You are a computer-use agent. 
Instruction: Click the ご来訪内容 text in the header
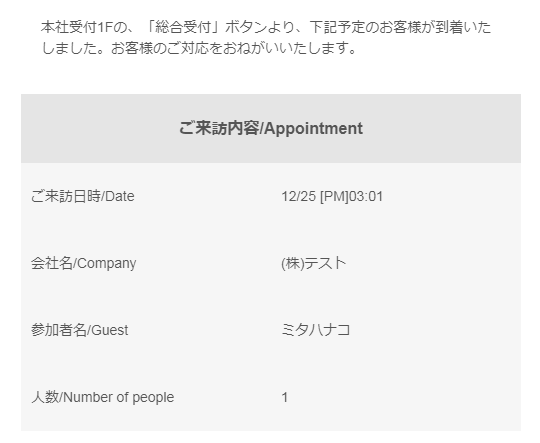219,128
